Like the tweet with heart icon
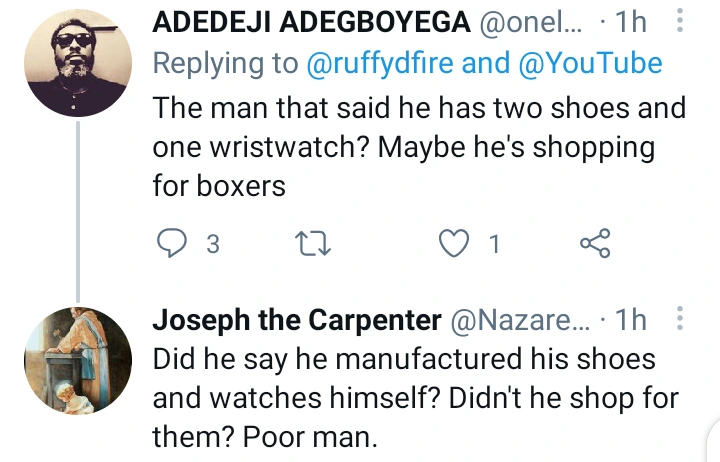Screen dimensions: 720x462 pyautogui.click(x=455, y=243)
